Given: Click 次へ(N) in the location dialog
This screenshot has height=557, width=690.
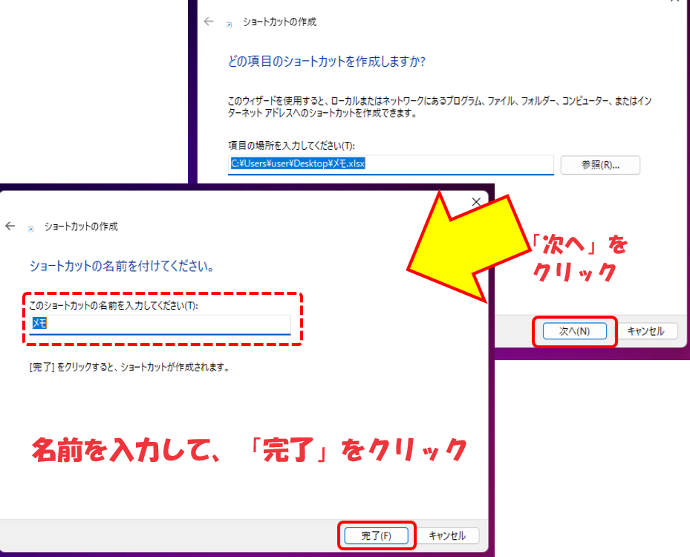Looking at the screenshot, I should tap(574, 331).
